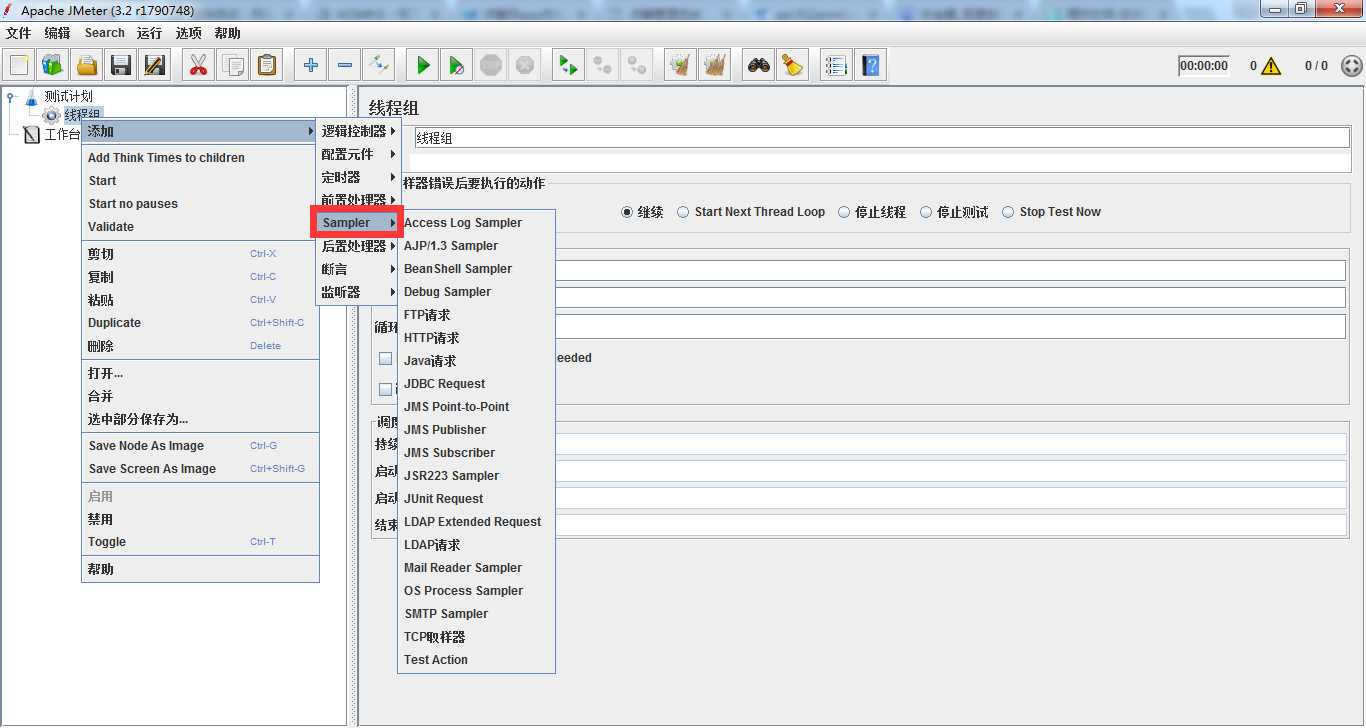Select Start Next Thread Loop radio

tap(751, 212)
